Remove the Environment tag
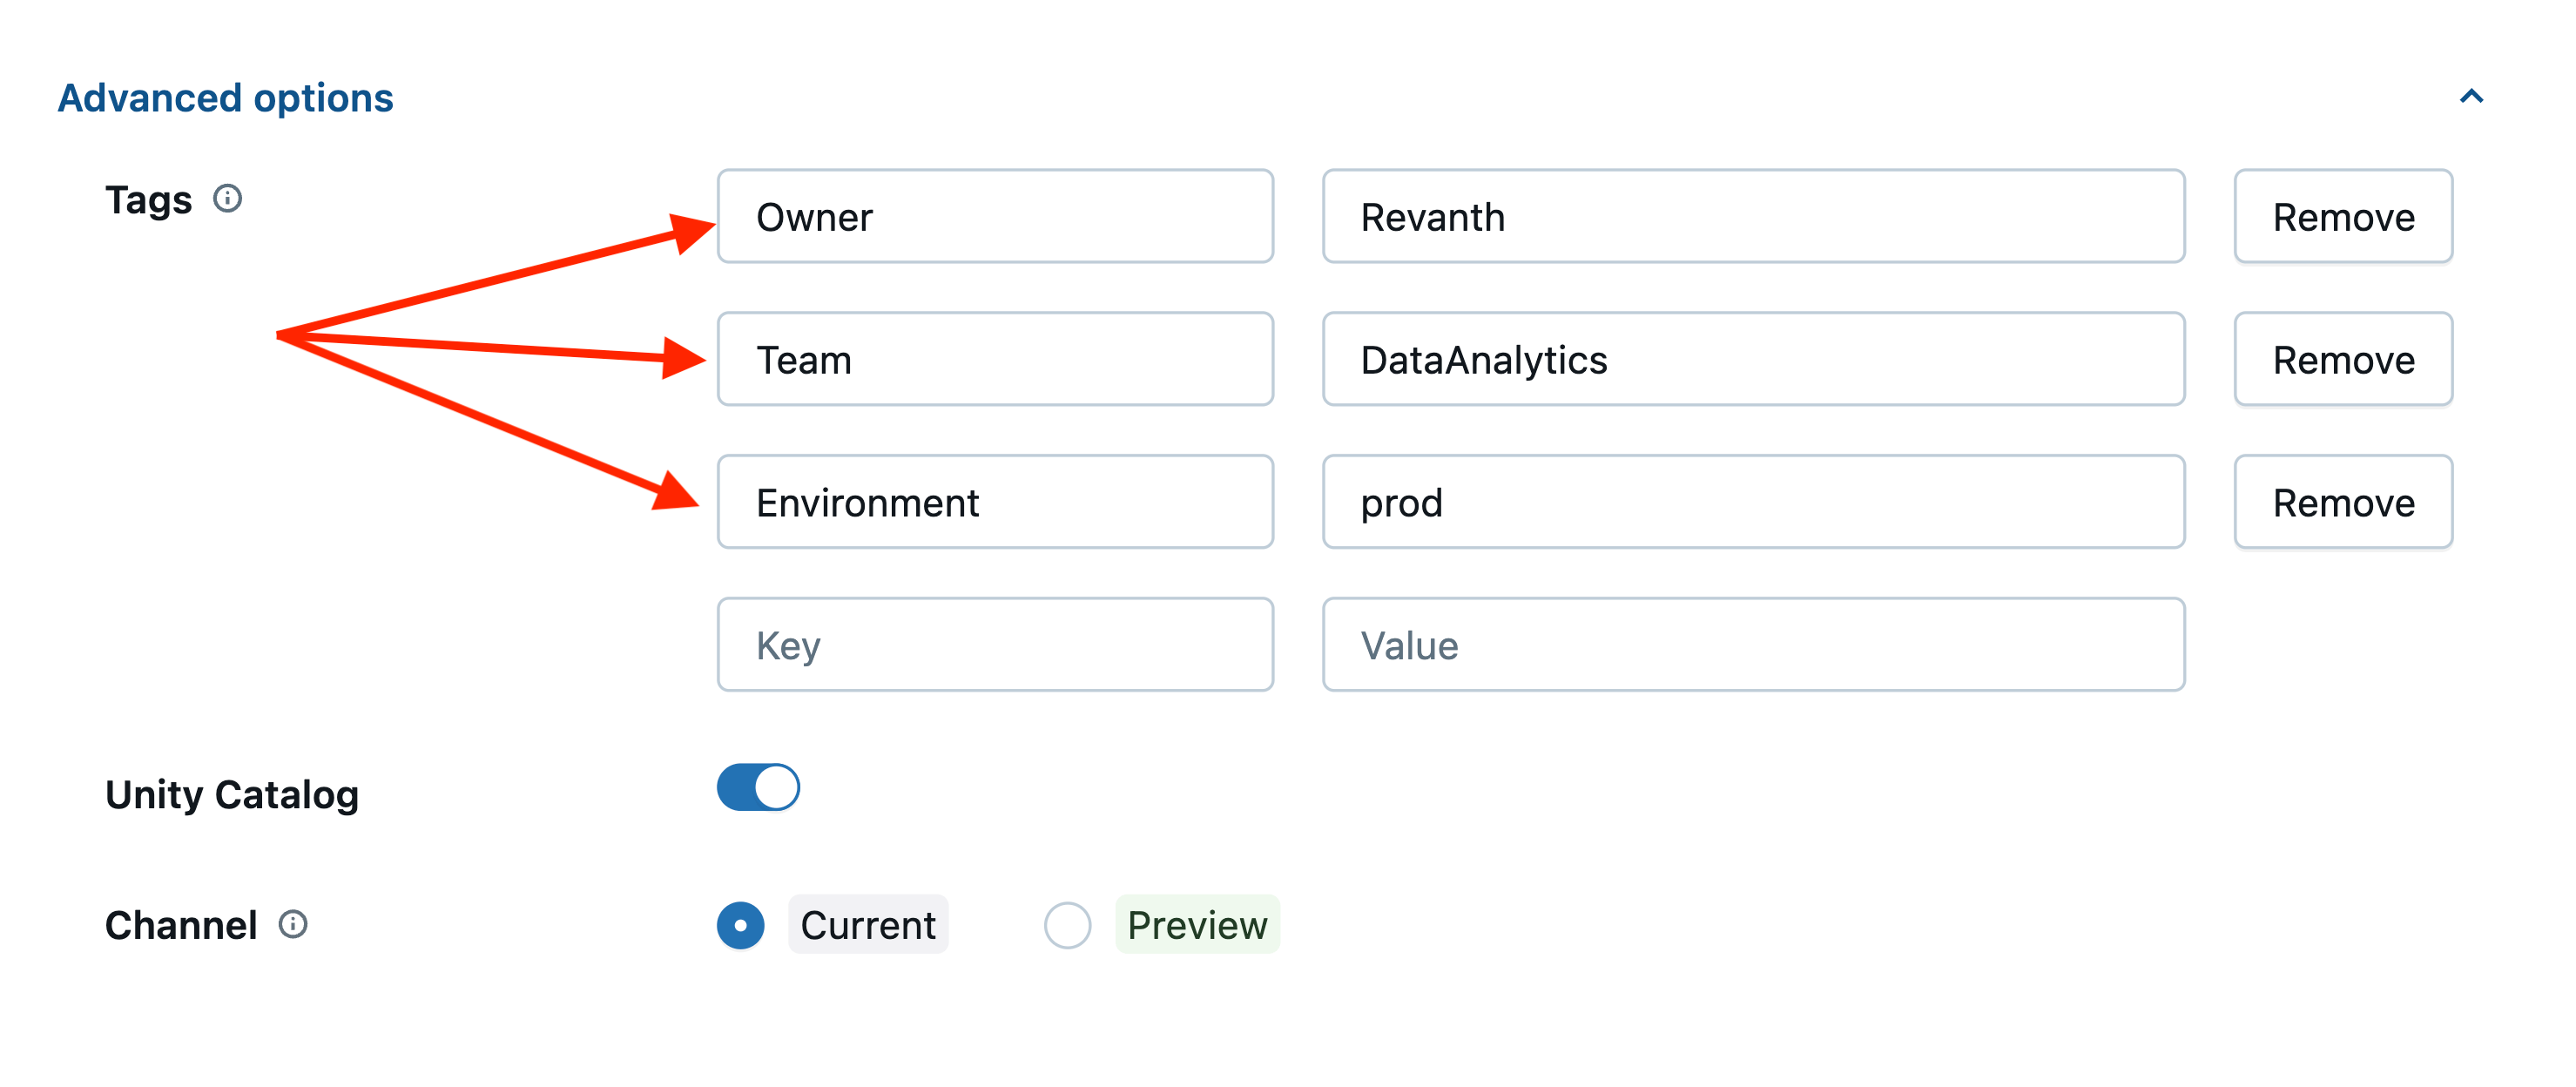The width and height of the screenshot is (2576, 1087). coord(2343,503)
